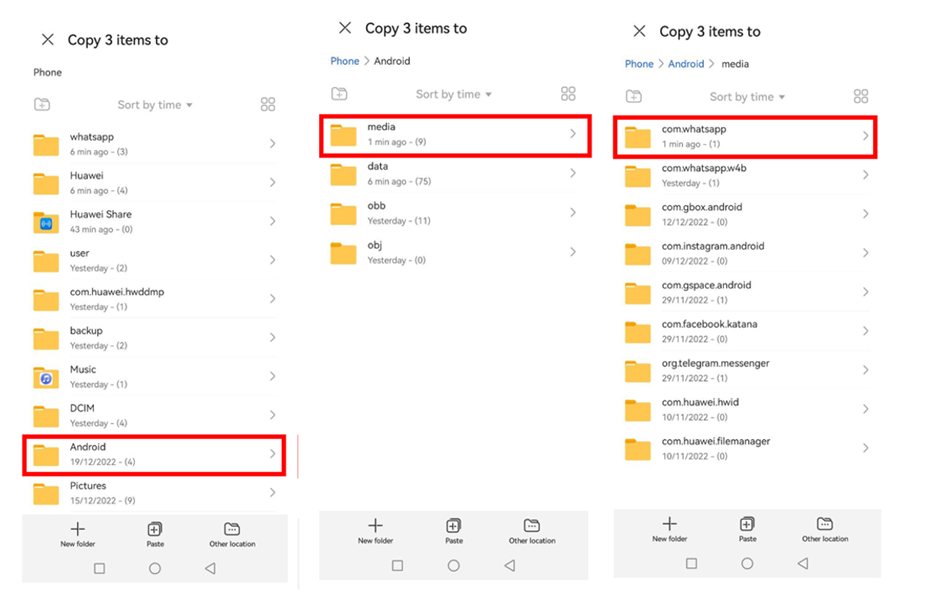Click Phone breadcrumb in right panel
This screenshot has width=940, height=605.
tap(639, 64)
